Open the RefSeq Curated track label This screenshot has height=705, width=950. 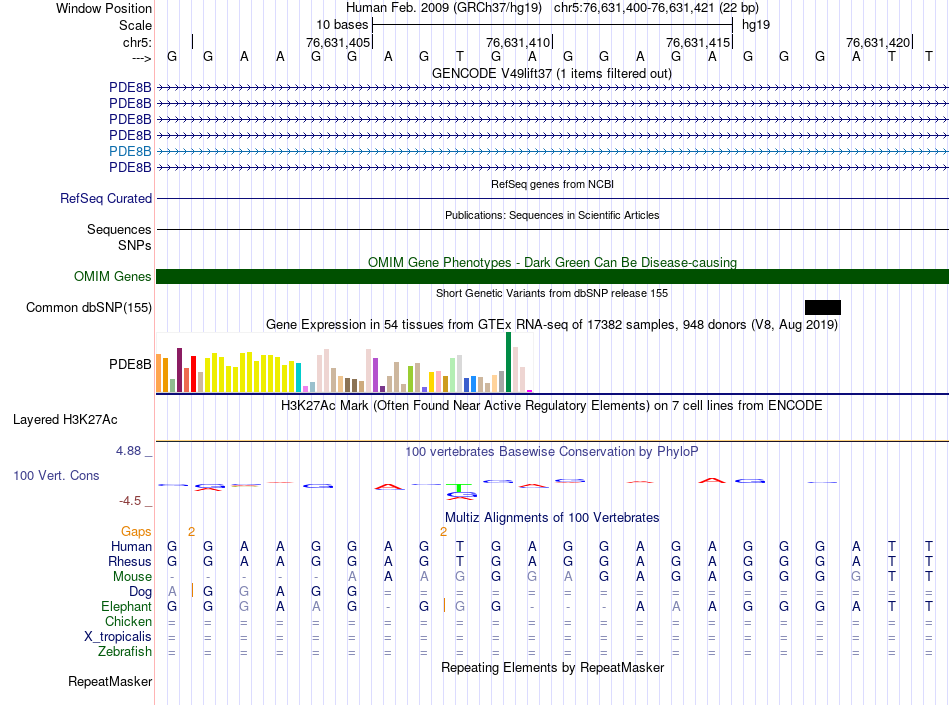(106, 199)
